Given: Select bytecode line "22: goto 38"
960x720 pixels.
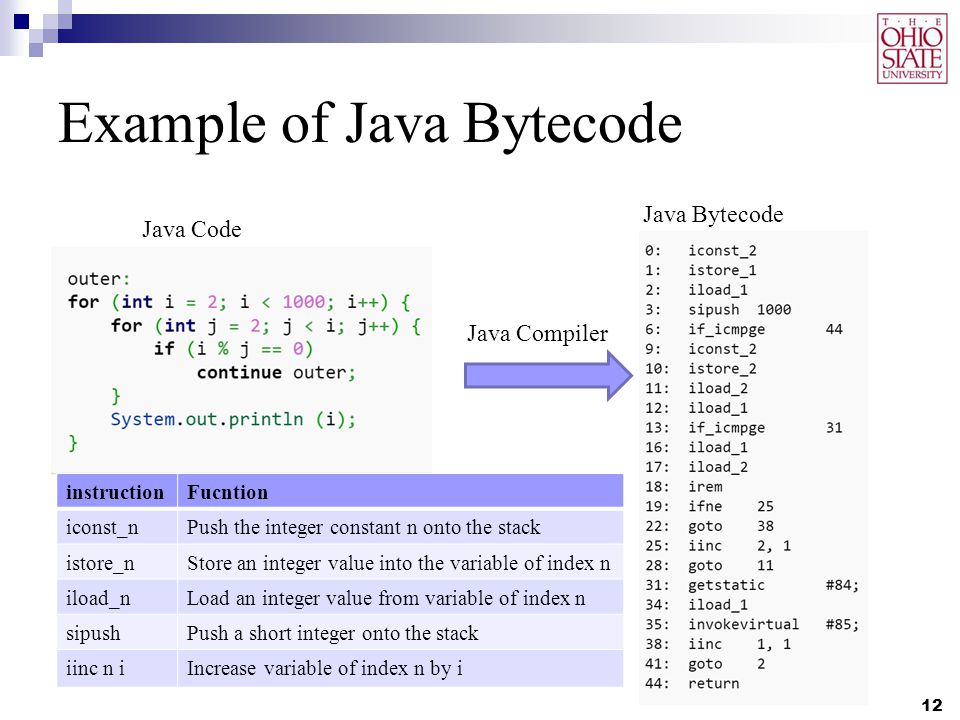Looking at the screenshot, I should point(709,525).
